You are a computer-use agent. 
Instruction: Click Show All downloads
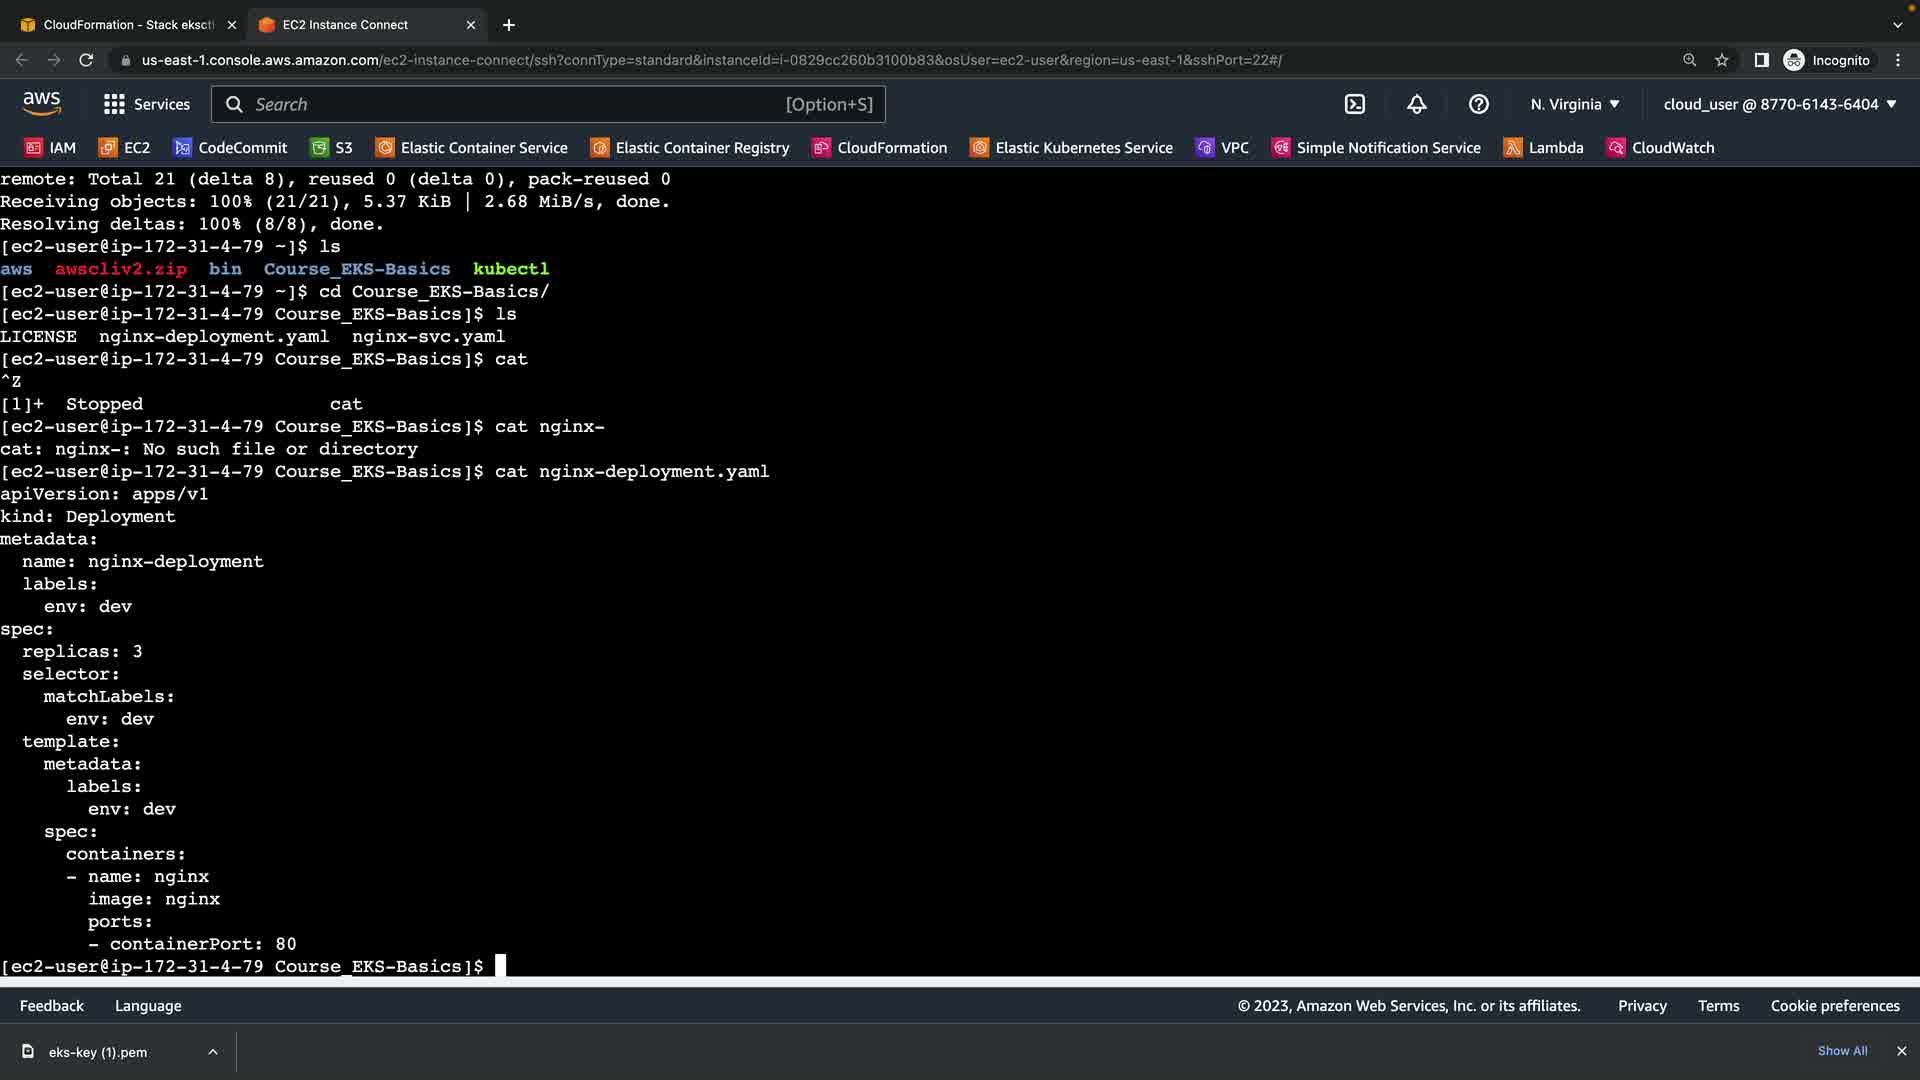1842,1051
